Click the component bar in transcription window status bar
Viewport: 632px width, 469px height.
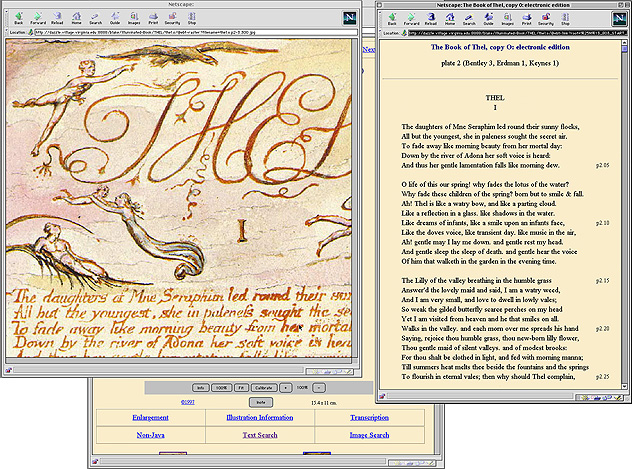(601, 397)
